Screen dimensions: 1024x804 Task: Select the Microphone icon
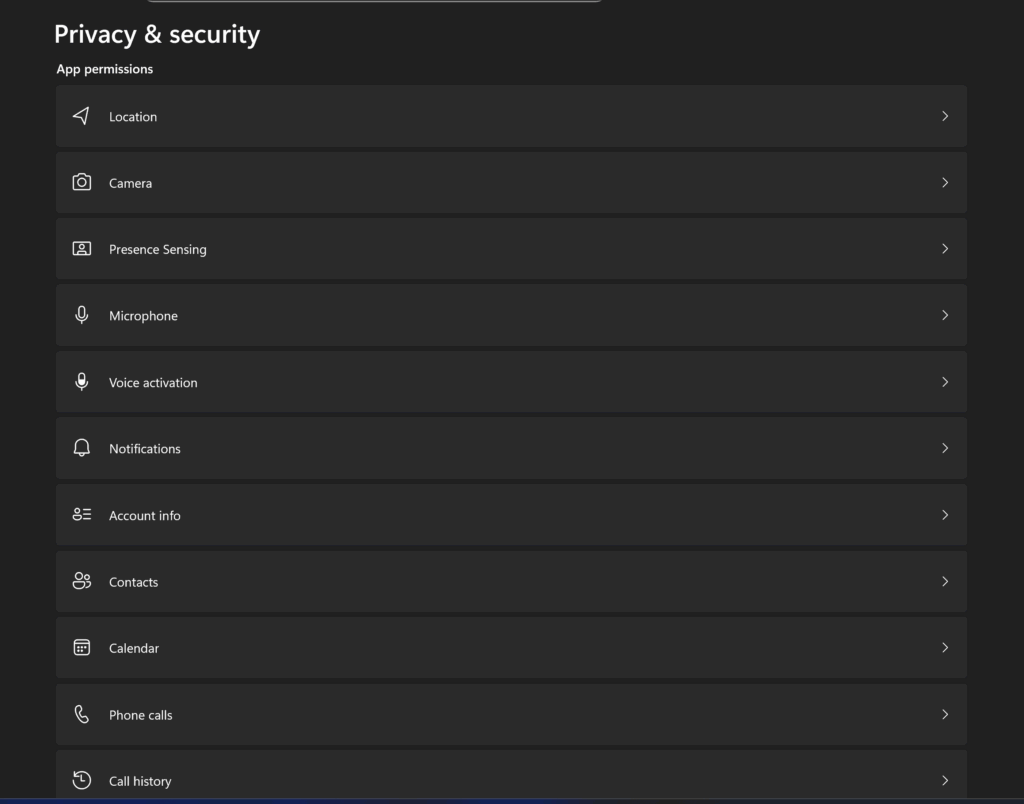81,314
